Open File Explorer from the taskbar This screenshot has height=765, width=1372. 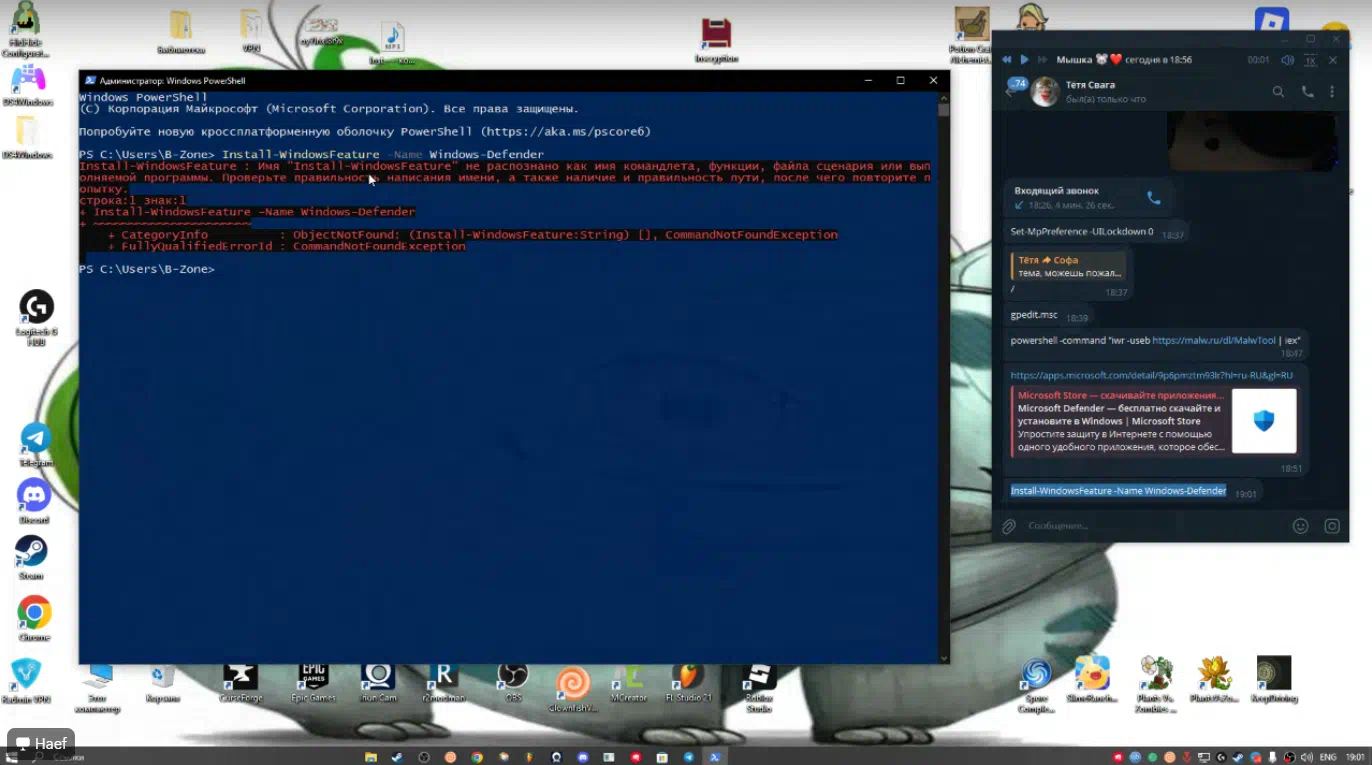pos(370,757)
